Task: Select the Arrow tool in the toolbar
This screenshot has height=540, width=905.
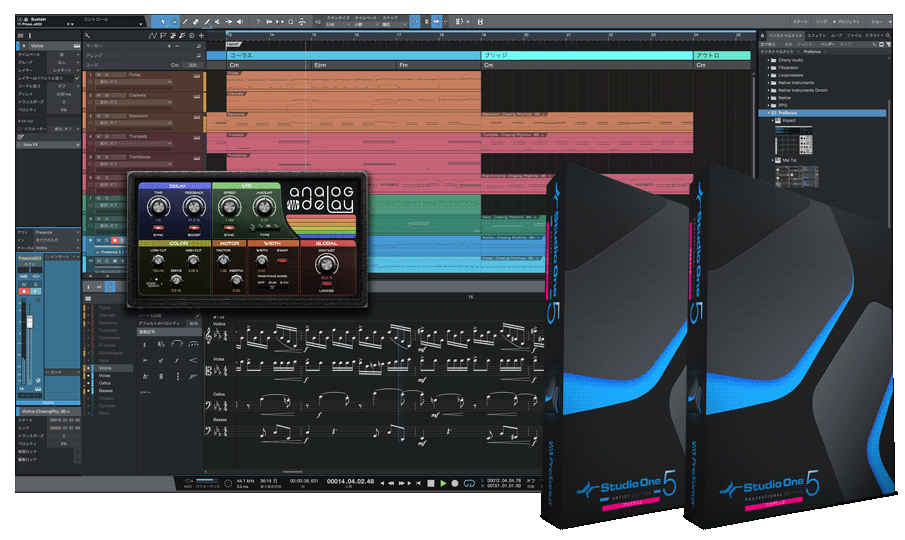Action: tap(163, 22)
